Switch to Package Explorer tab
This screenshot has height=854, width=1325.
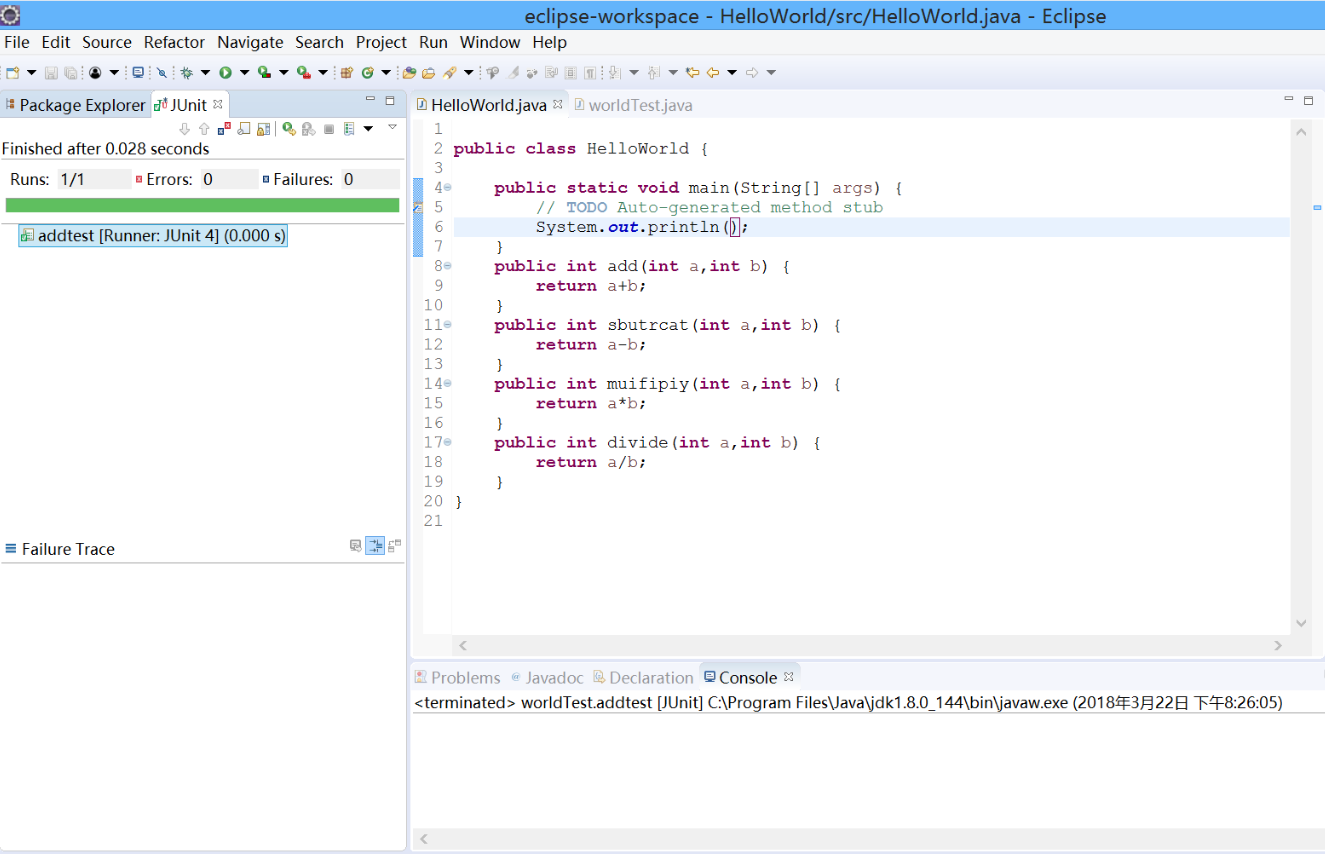click(75, 105)
